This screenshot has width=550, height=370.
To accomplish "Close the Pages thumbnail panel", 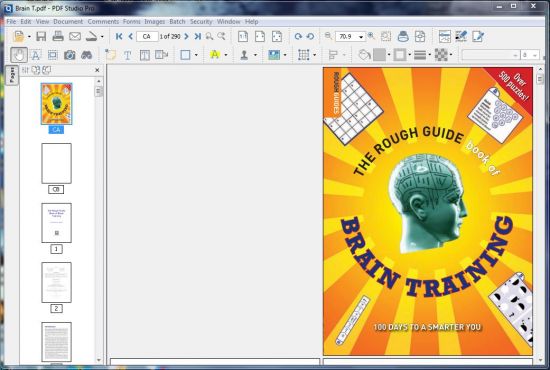I will (x=97, y=70).
